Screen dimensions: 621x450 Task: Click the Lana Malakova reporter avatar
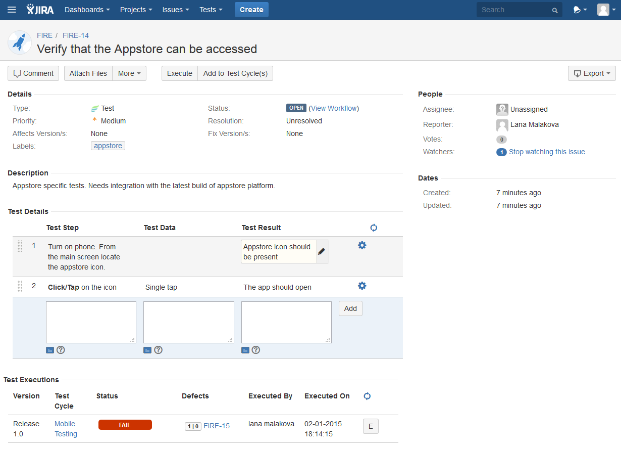coord(502,125)
